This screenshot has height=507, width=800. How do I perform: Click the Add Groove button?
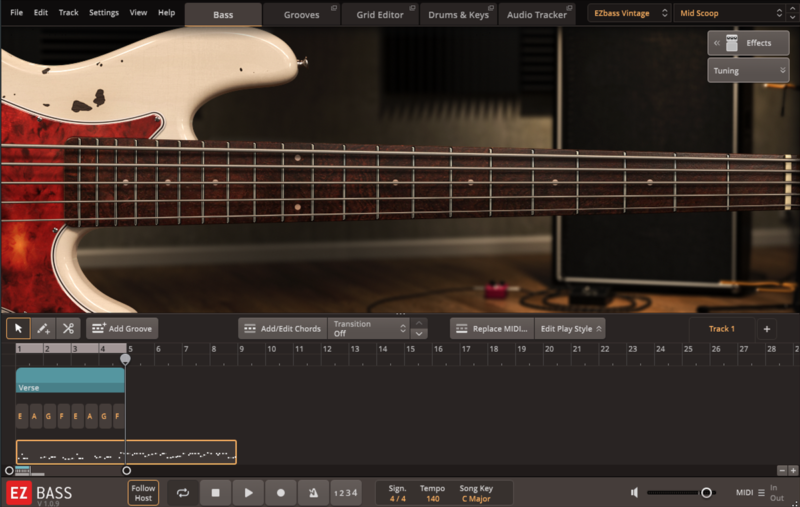pos(122,328)
